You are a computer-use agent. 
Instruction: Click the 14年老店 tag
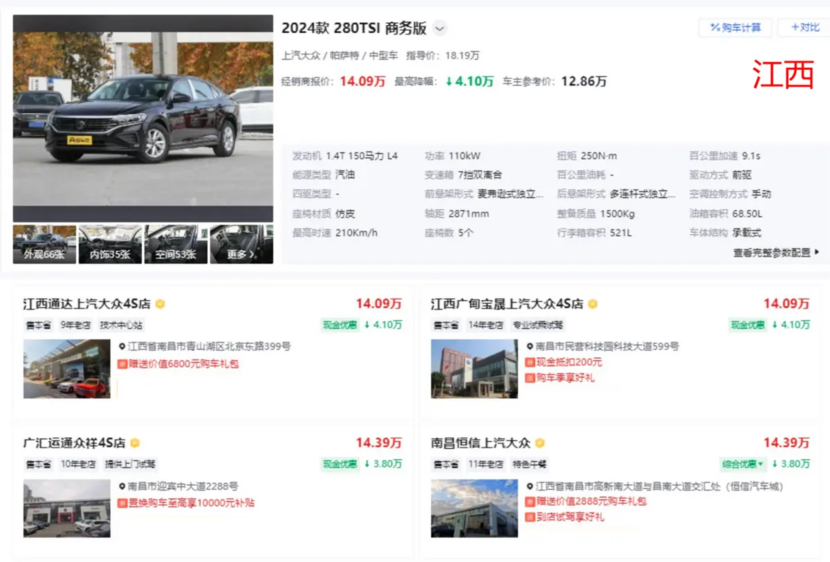(x=485, y=325)
